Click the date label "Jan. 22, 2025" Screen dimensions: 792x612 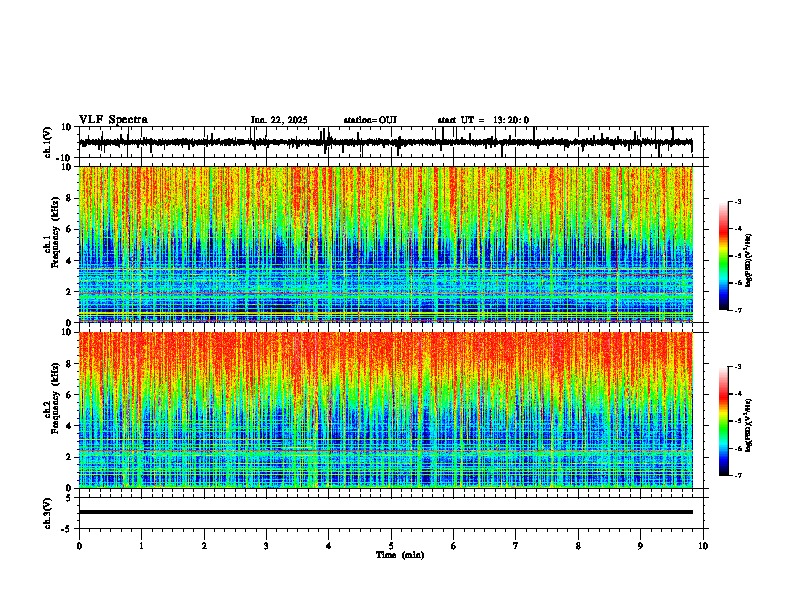click(x=279, y=120)
